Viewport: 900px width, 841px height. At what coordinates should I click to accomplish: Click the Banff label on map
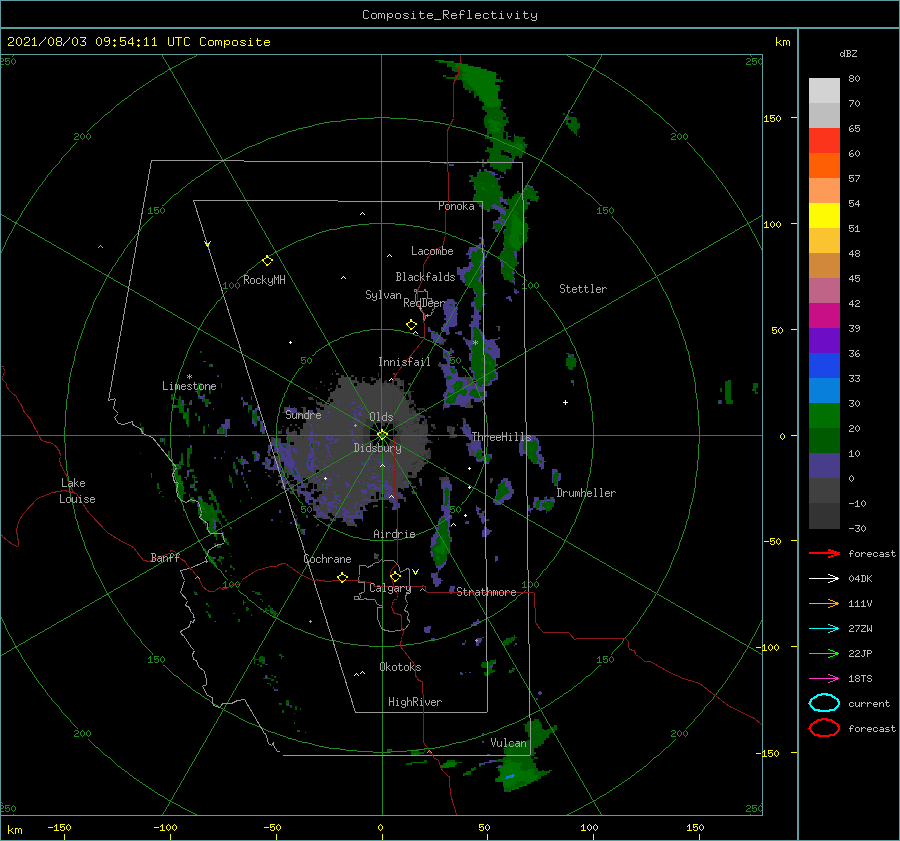tap(165, 557)
